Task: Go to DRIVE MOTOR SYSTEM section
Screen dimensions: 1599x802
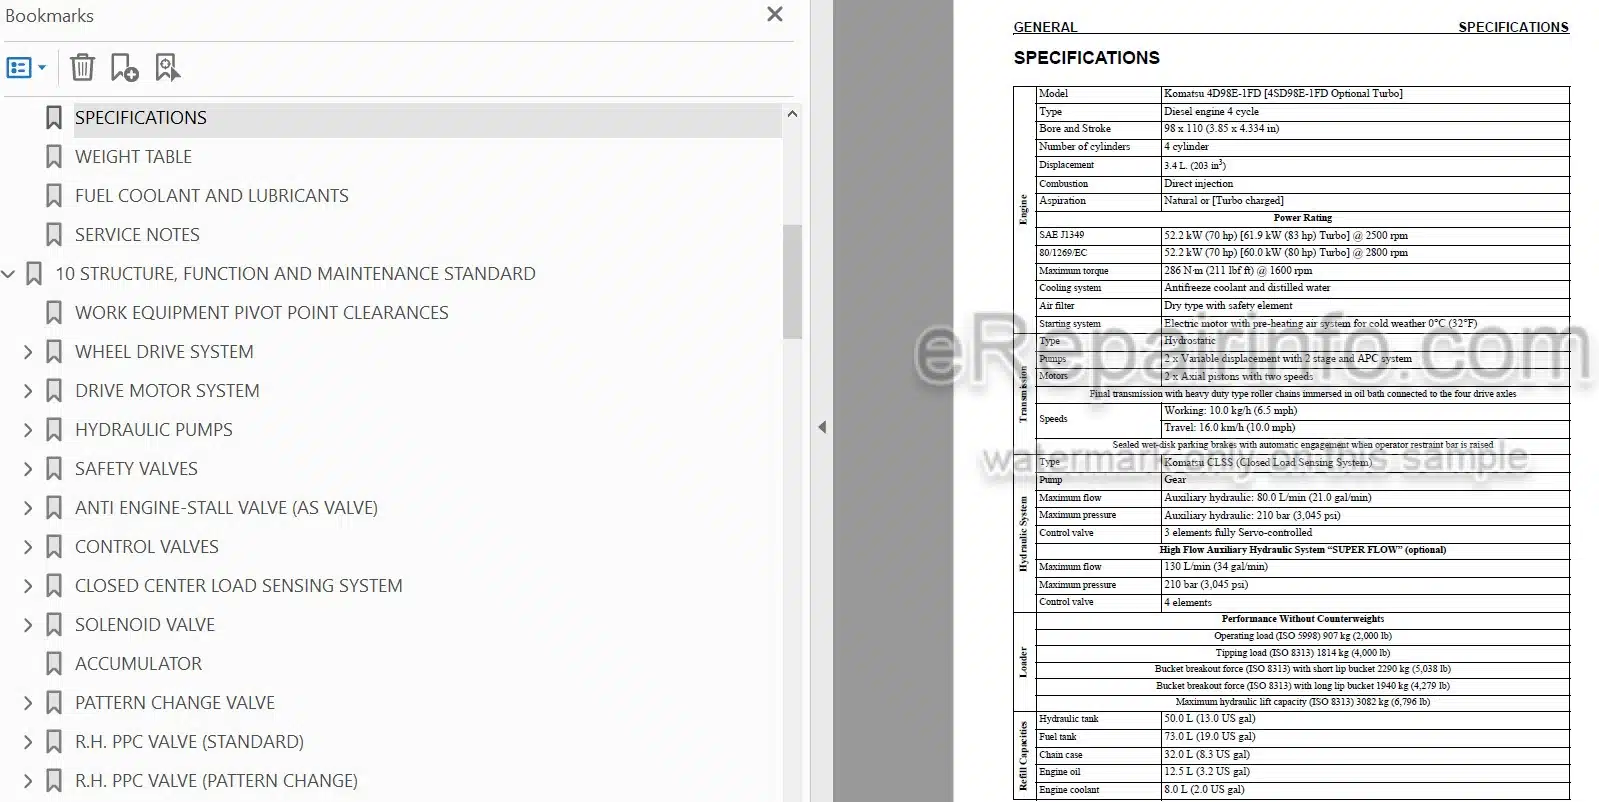Action: point(167,391)
